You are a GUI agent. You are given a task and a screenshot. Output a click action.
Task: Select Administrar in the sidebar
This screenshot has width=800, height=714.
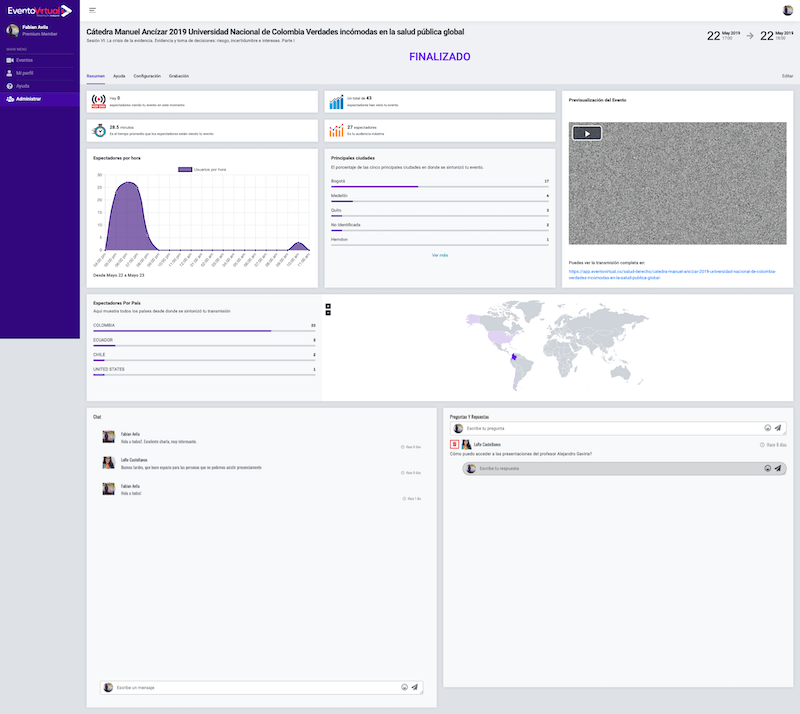click(x=29, y=99)
